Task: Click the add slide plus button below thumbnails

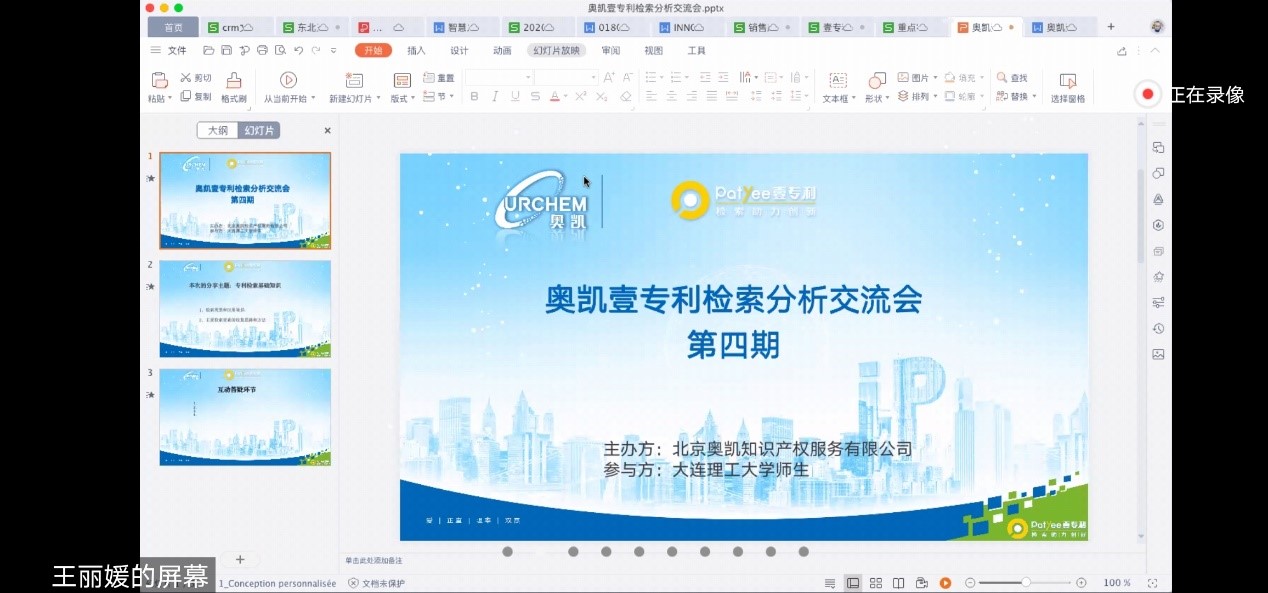Action: point(240,559)
